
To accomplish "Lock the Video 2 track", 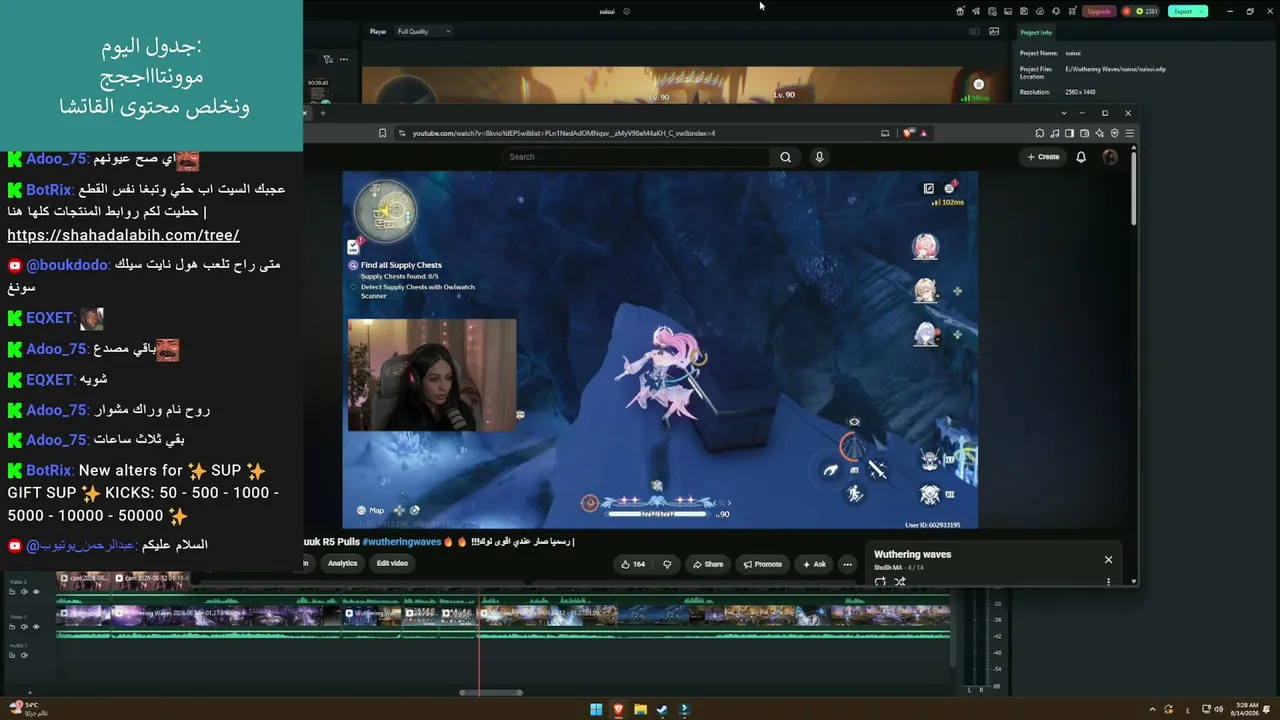I will 12,592.
